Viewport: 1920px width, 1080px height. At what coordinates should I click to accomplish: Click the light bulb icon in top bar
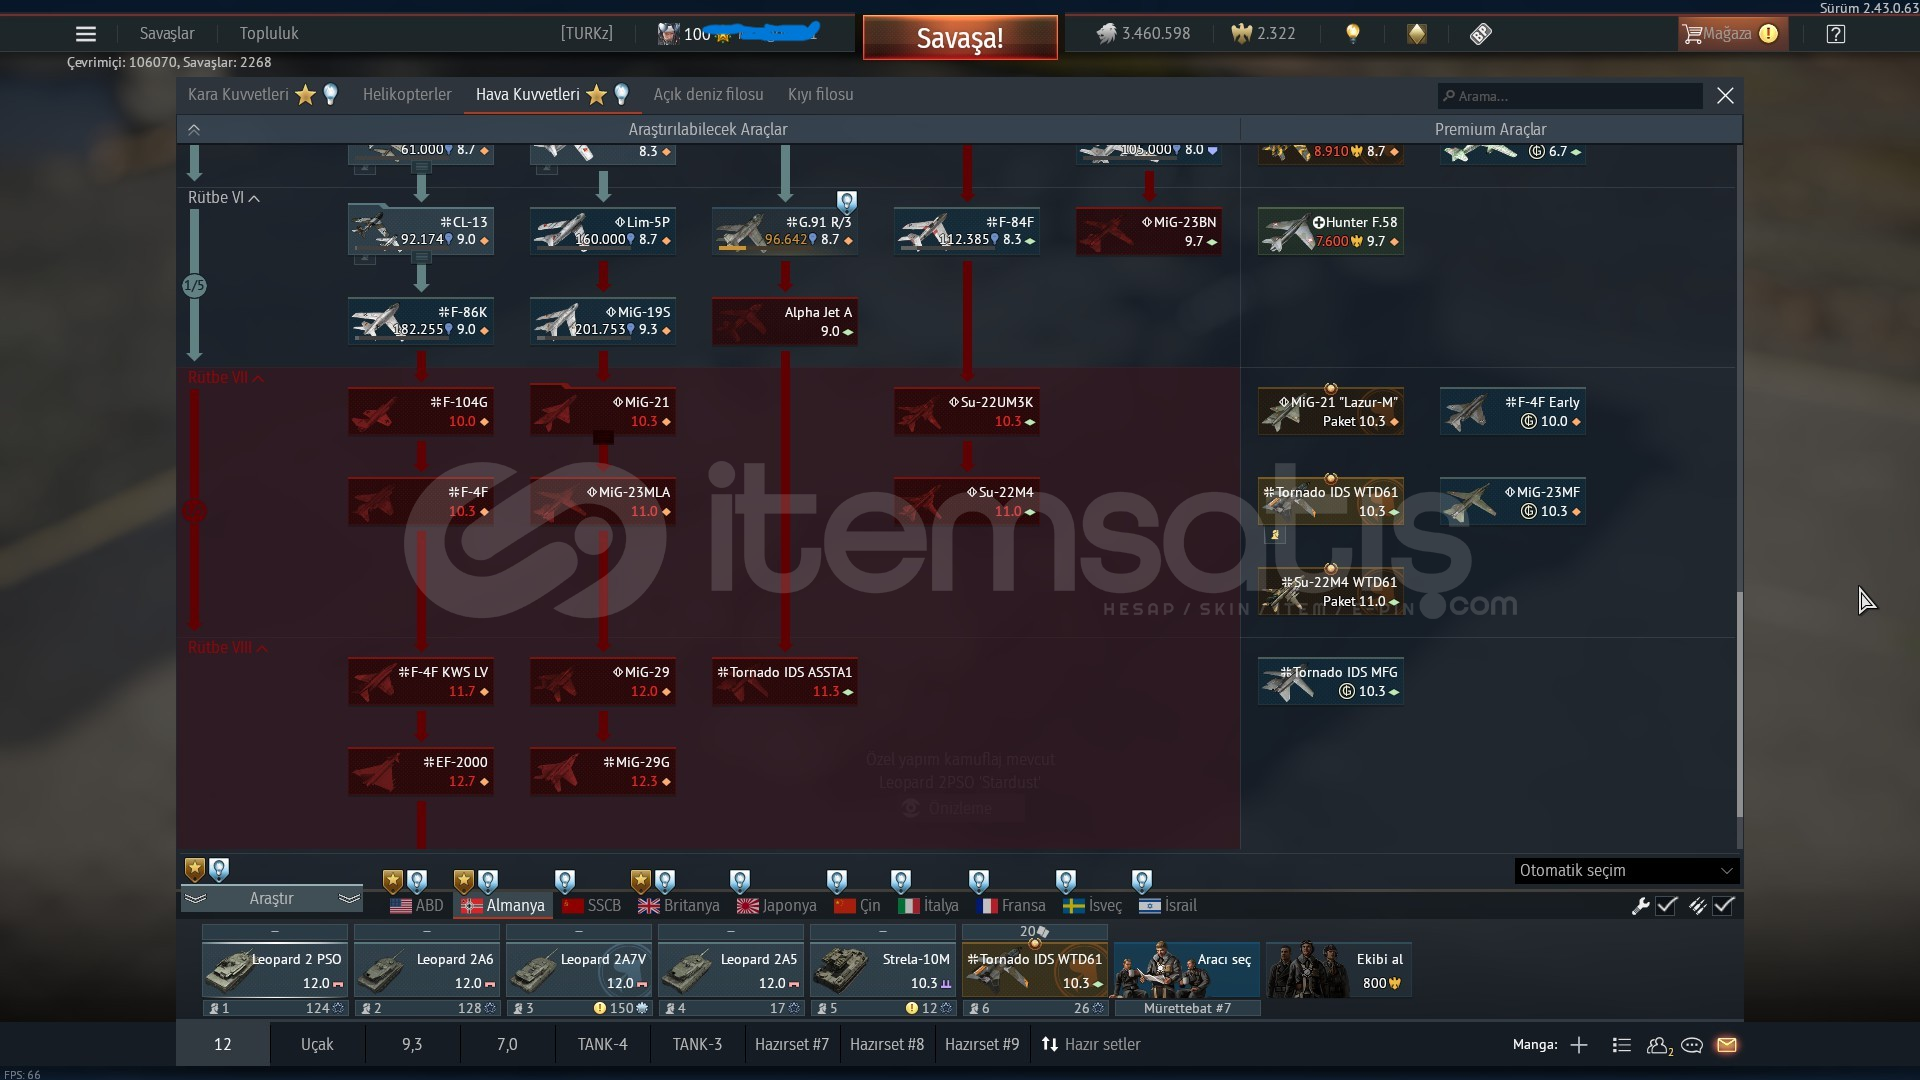[1353, 34]
